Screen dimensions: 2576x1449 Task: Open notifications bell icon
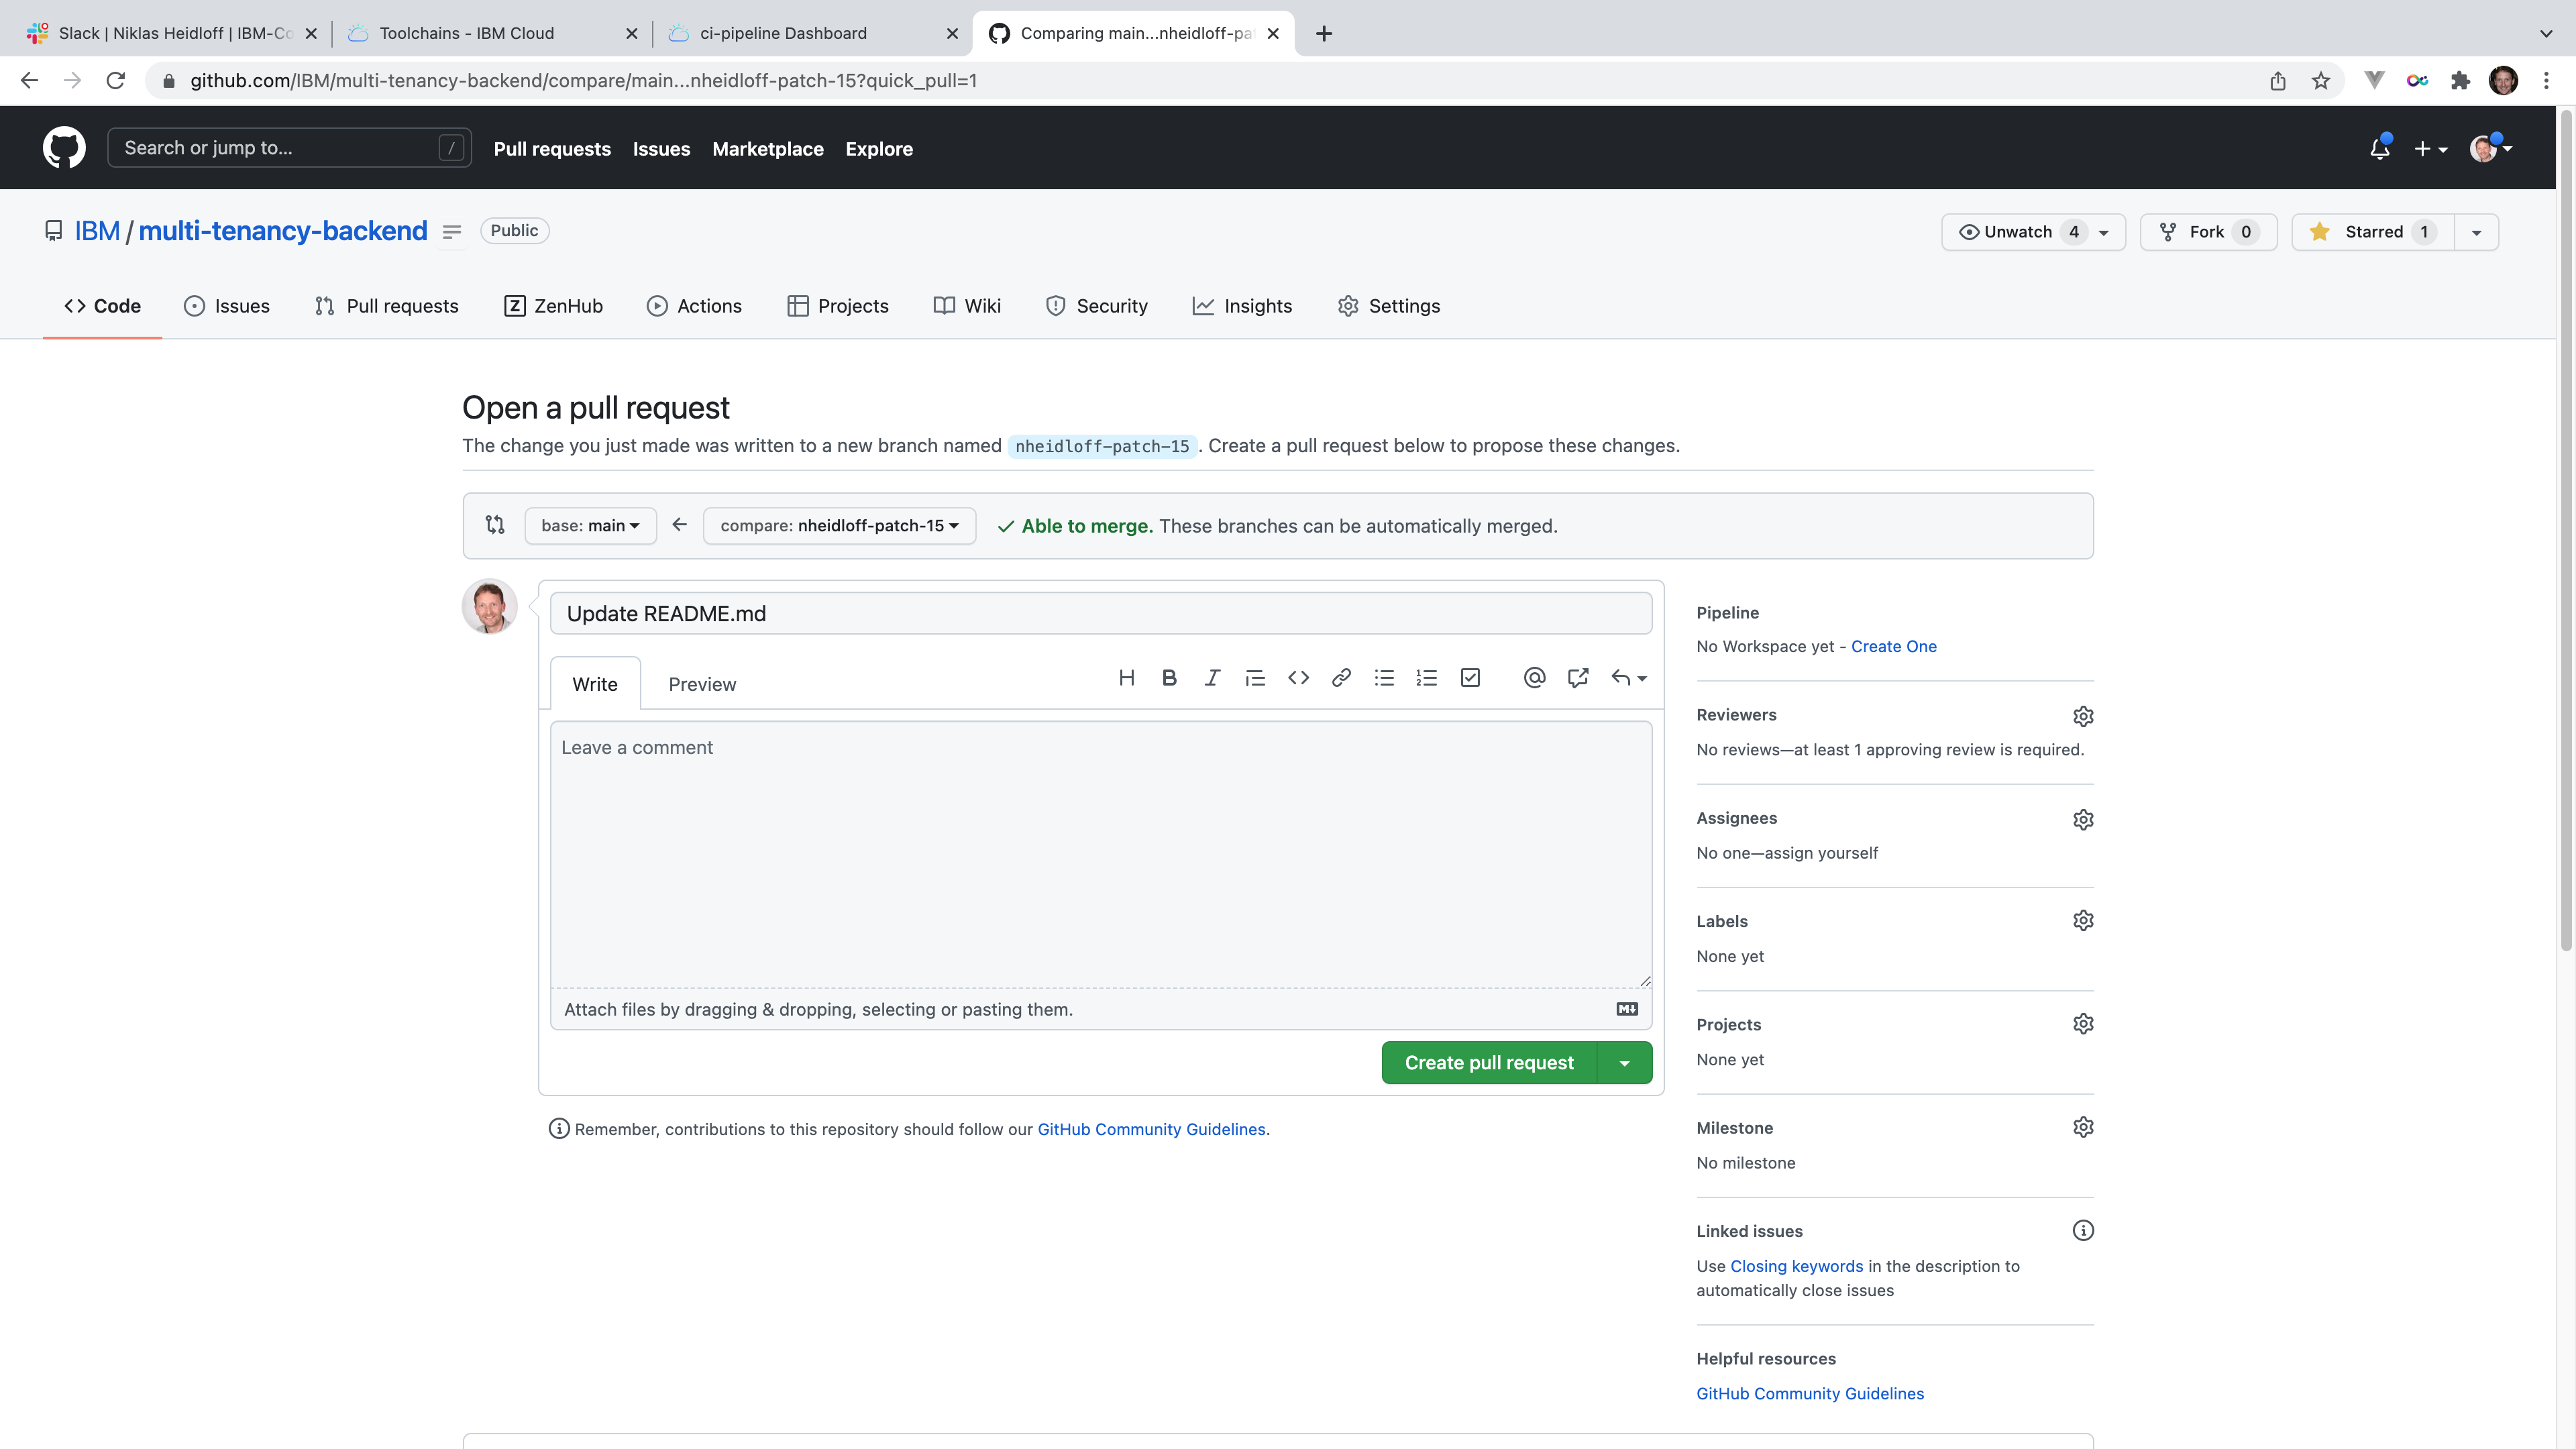point(2380,149)
